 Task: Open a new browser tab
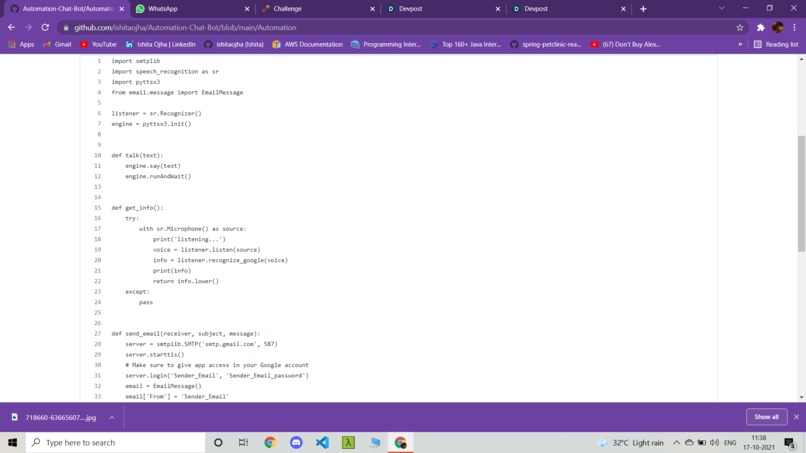pyautogui.click(x=643, y=9)
